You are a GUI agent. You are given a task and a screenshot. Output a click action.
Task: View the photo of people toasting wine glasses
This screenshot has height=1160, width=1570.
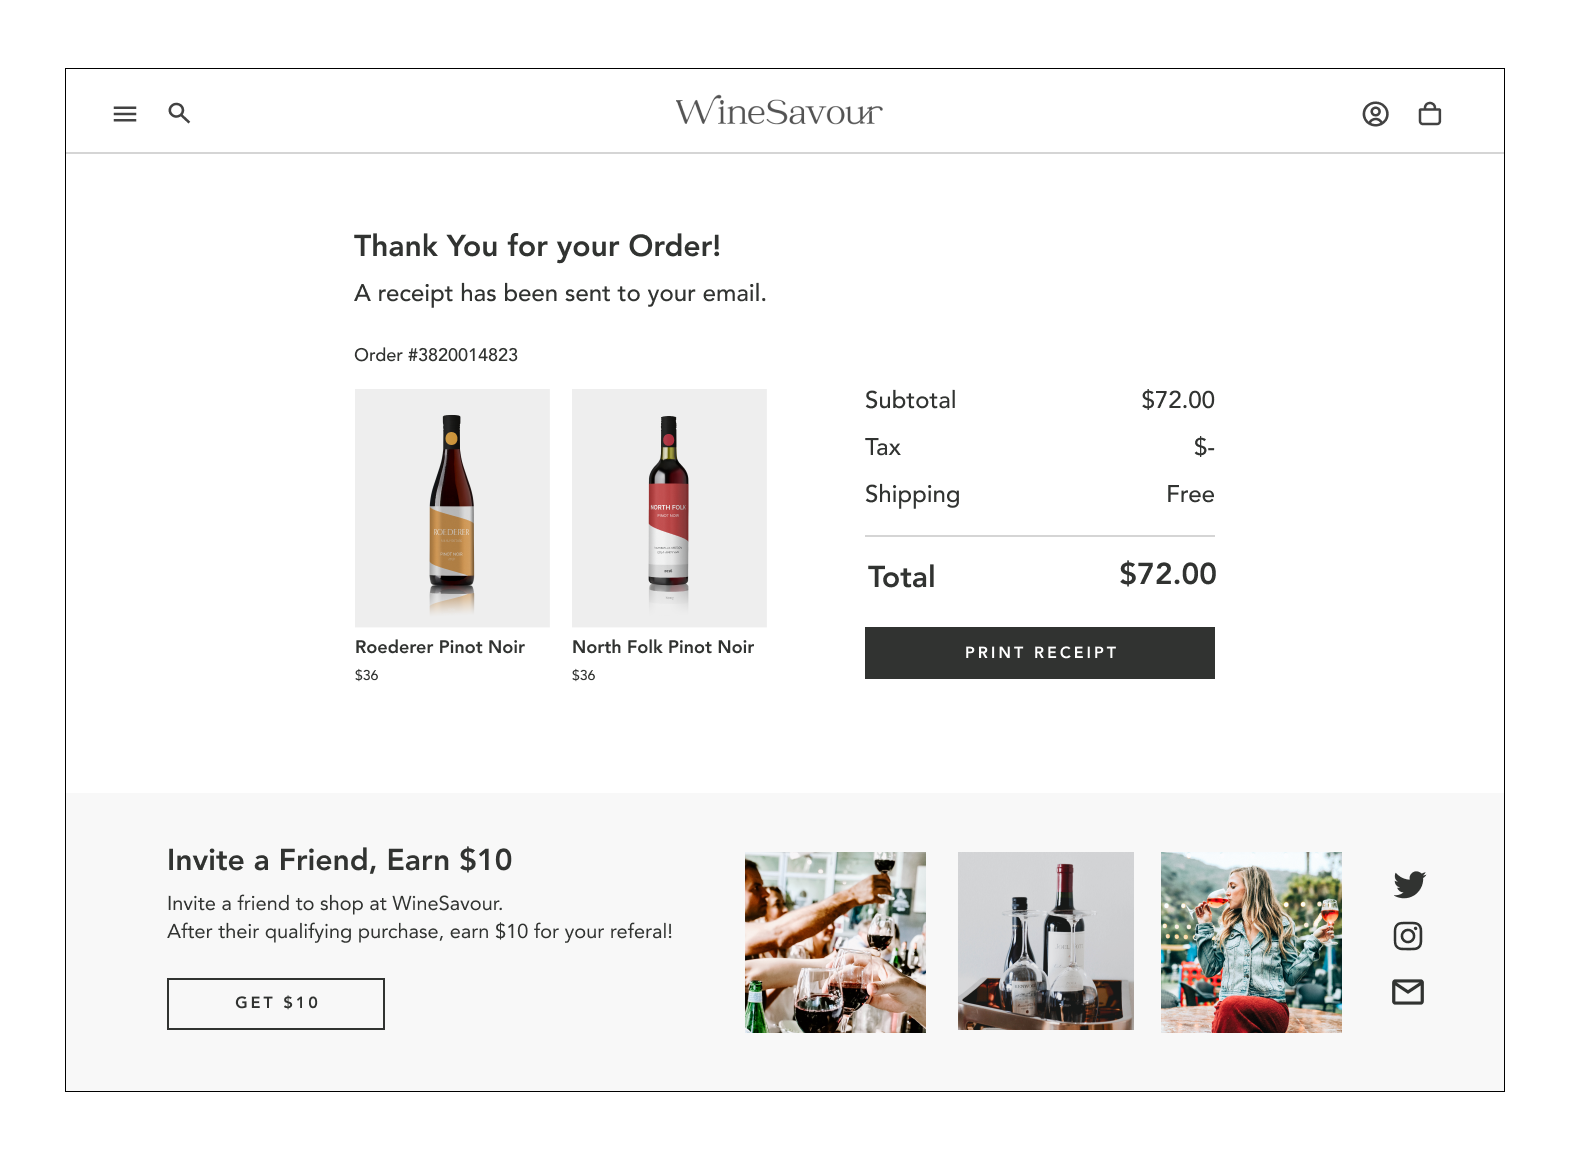[x=835, y=942]
